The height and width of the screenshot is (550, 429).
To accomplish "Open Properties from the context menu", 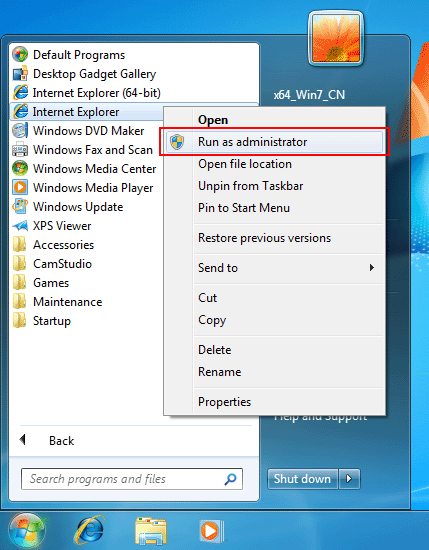I will [224, 402].
